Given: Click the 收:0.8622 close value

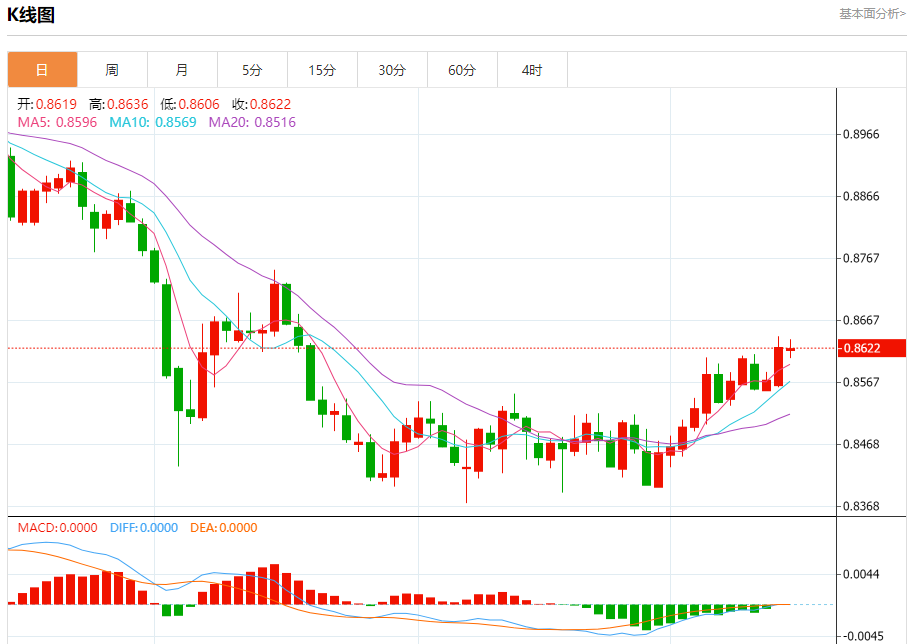Looking at the screenshot, I should pyautogui.click(x=261, y=104).
